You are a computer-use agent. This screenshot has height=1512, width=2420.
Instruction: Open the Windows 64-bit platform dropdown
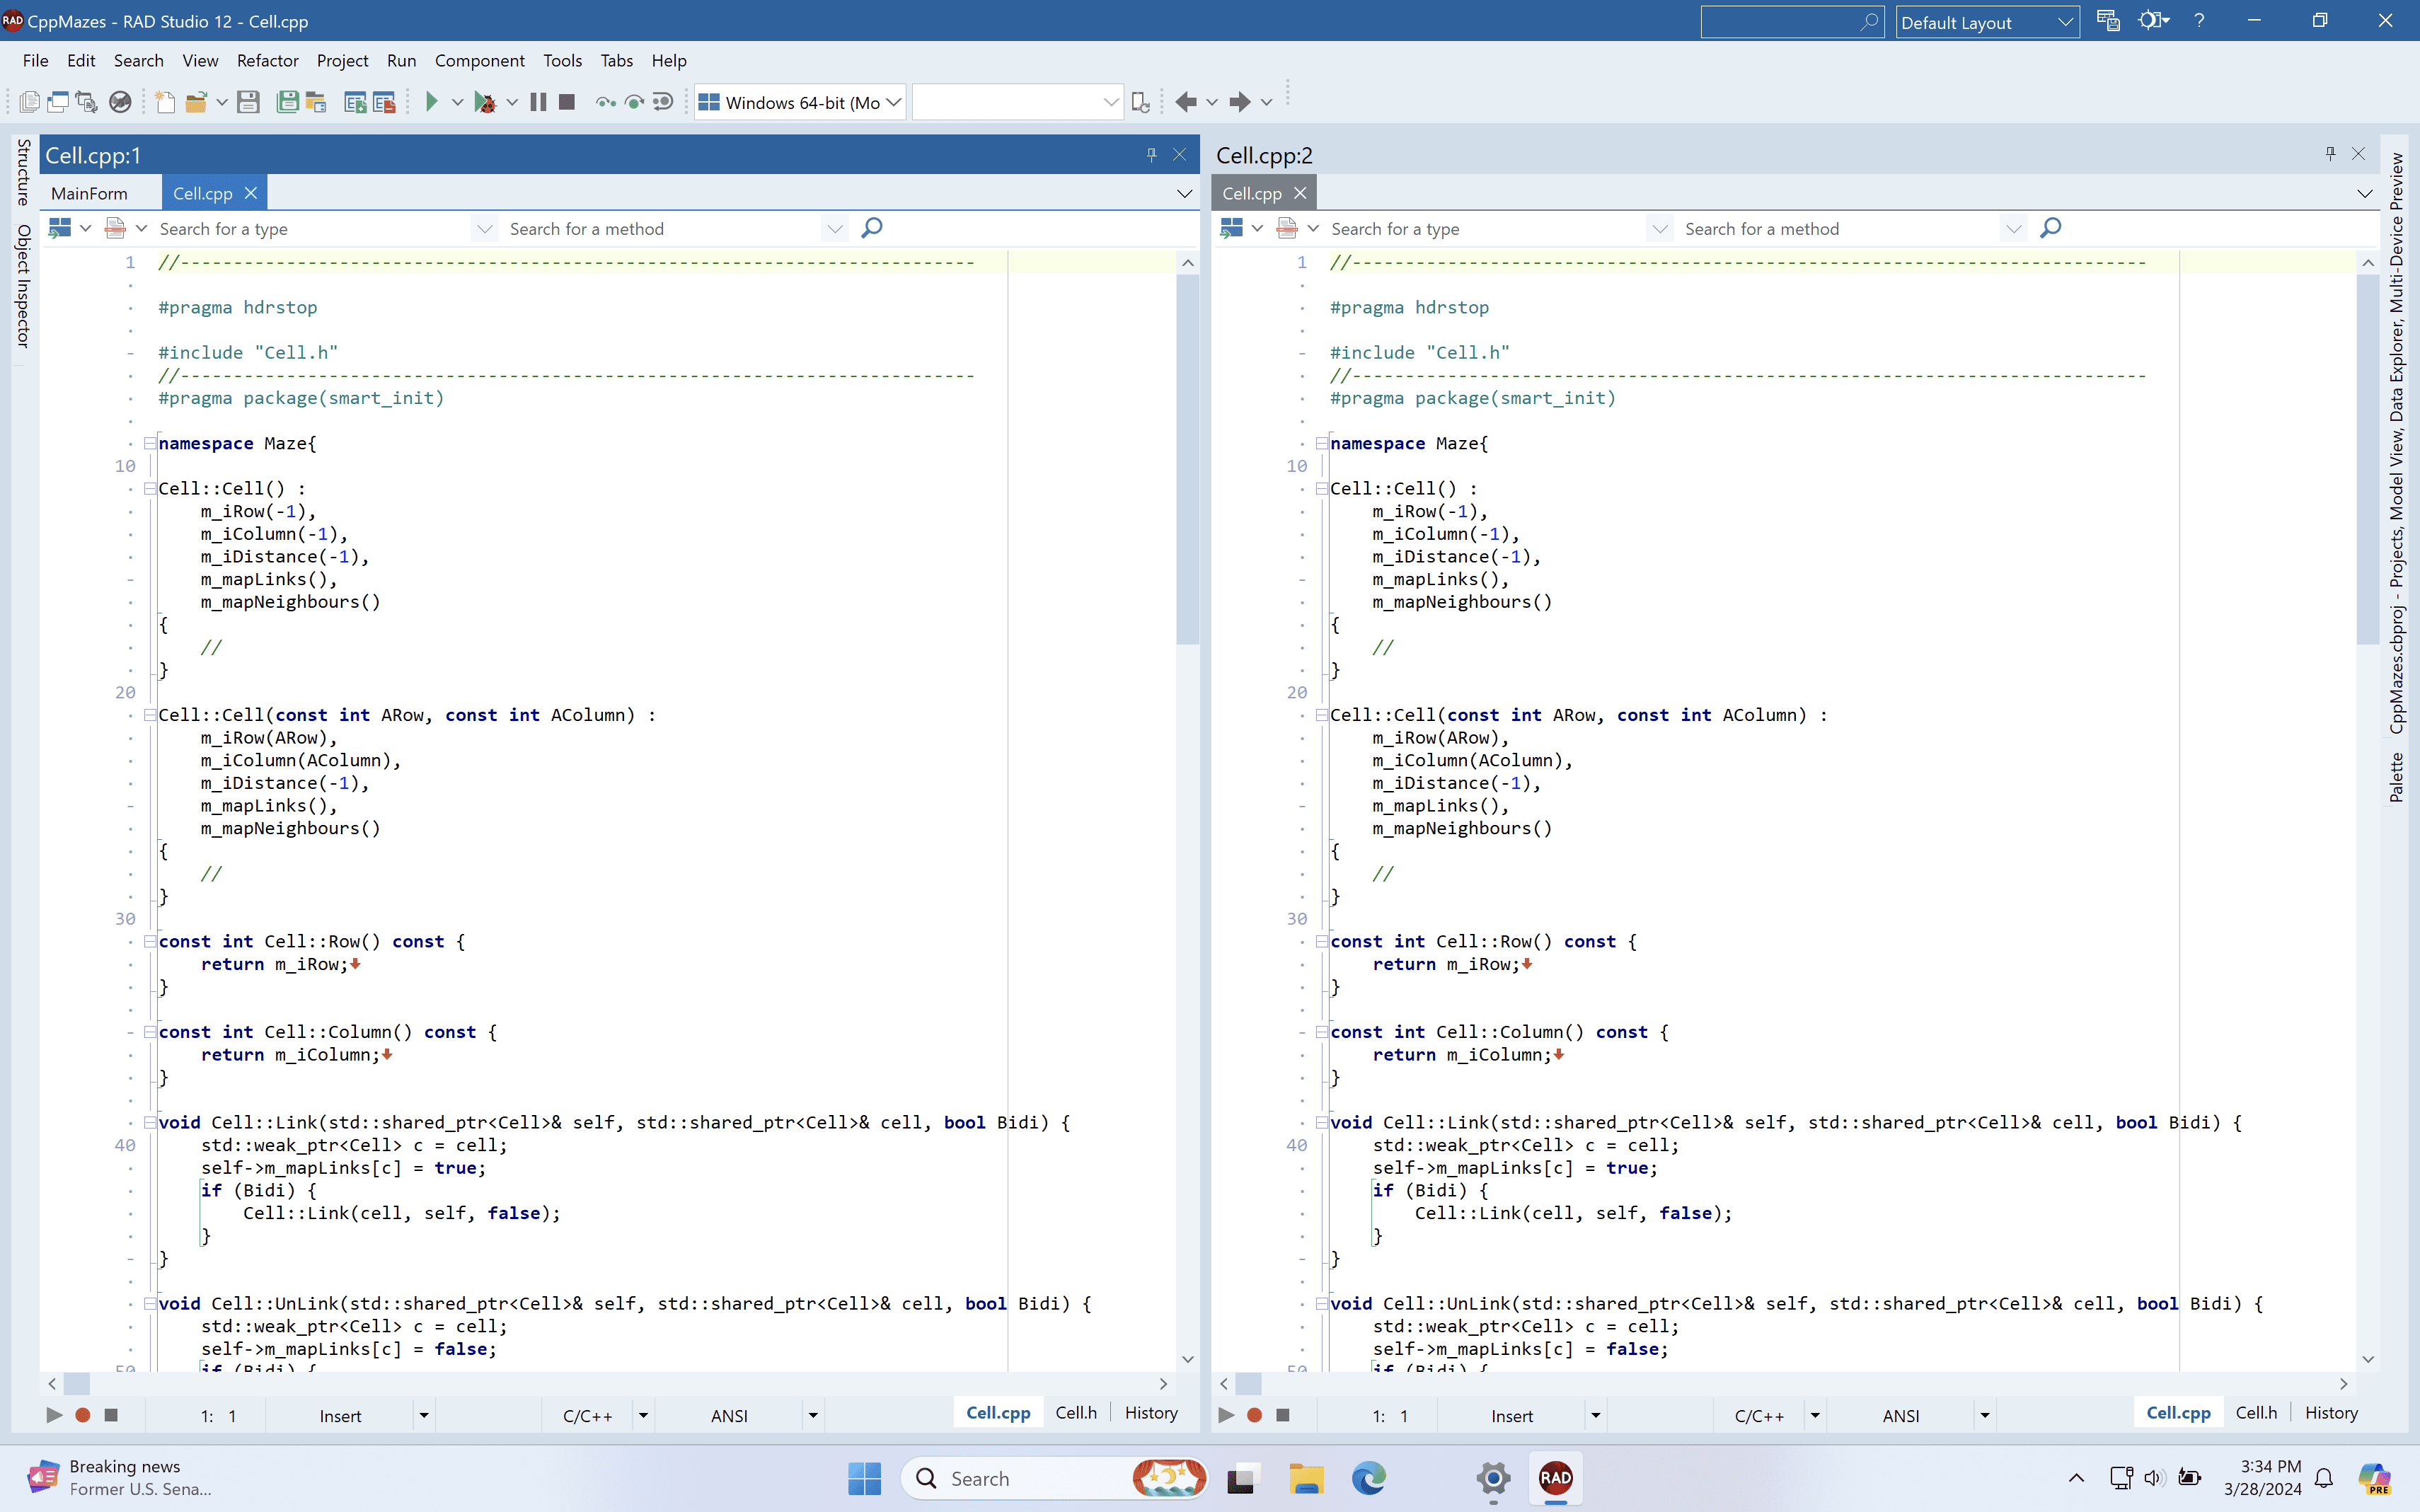coord(893,102)
